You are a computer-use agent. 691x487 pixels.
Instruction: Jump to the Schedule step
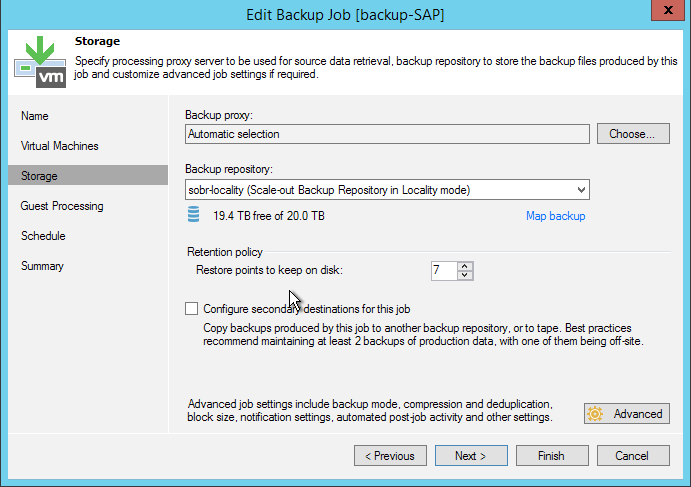[43, 236]
